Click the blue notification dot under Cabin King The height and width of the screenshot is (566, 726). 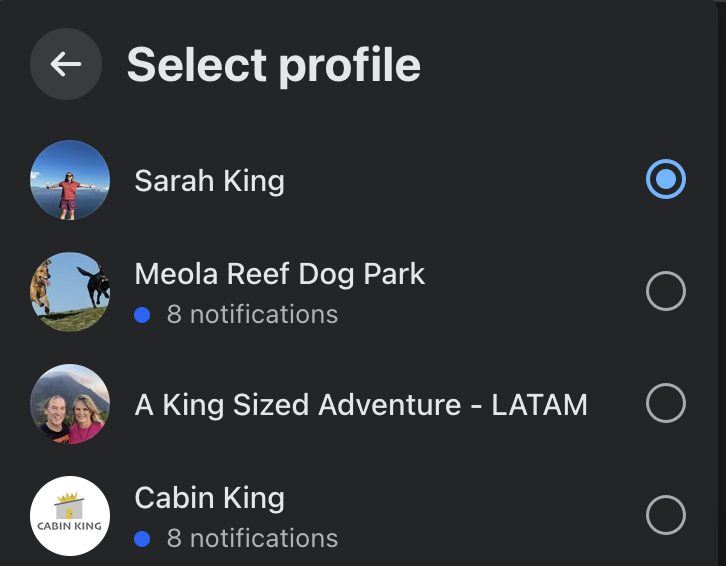click(x=142, y=539)
